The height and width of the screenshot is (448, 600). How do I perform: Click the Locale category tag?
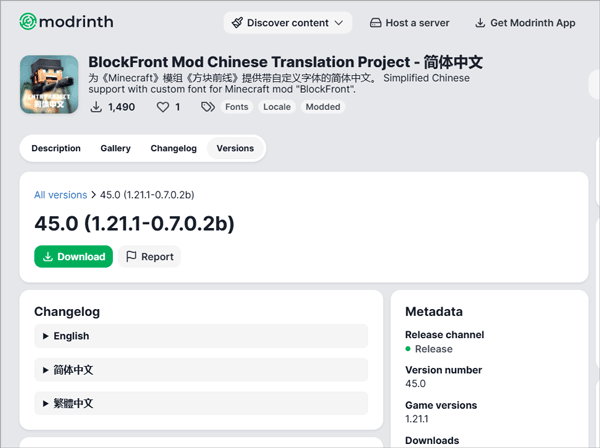pos(277,107)
